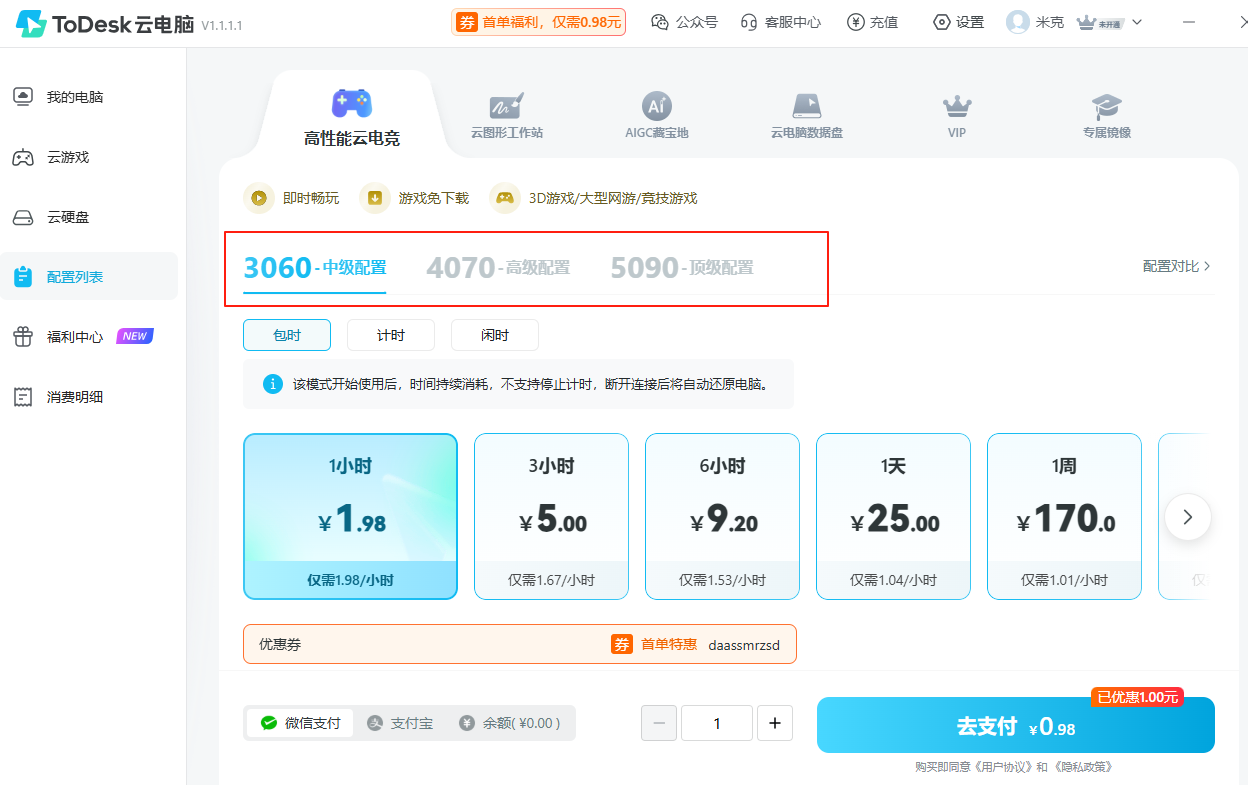The height and width of the screenshot is (785, 1248).
Task: Click 充值 recharge in title bar
Action: (x=873, y=22)
